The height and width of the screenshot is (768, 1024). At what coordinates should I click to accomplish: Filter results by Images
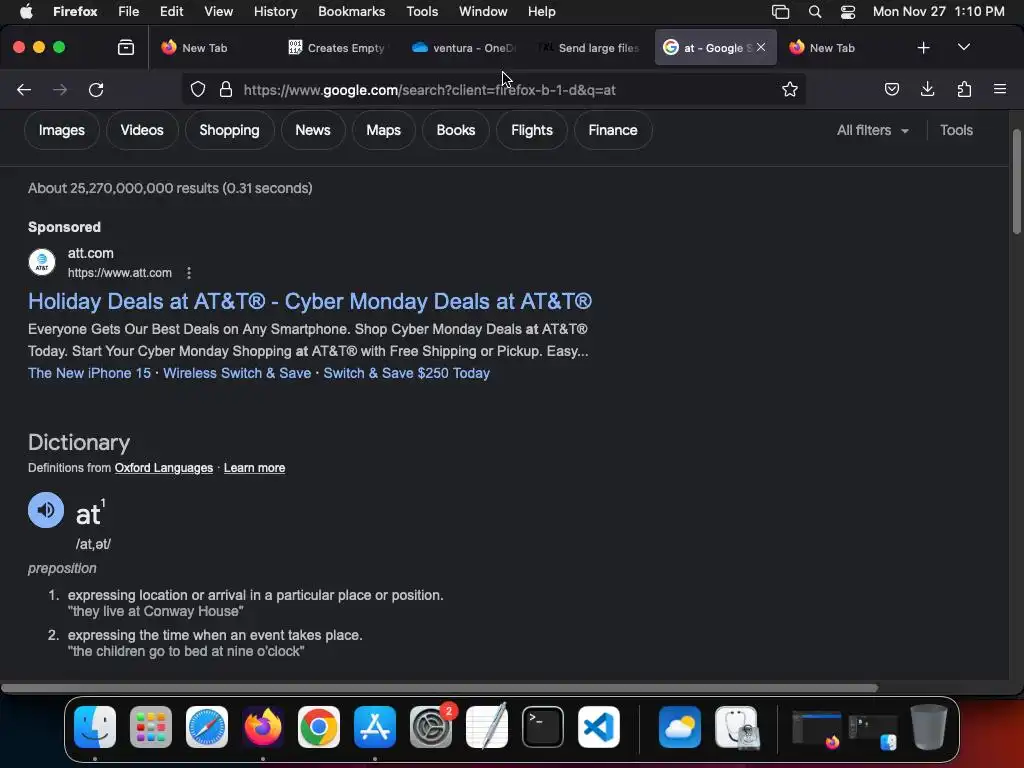[x=61, y=131]
